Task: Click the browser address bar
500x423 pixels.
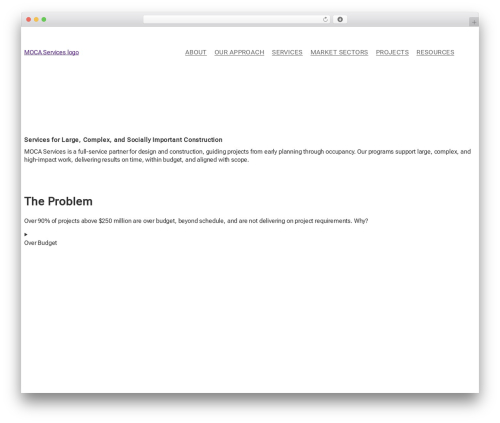Action: [x=237, y=19]
